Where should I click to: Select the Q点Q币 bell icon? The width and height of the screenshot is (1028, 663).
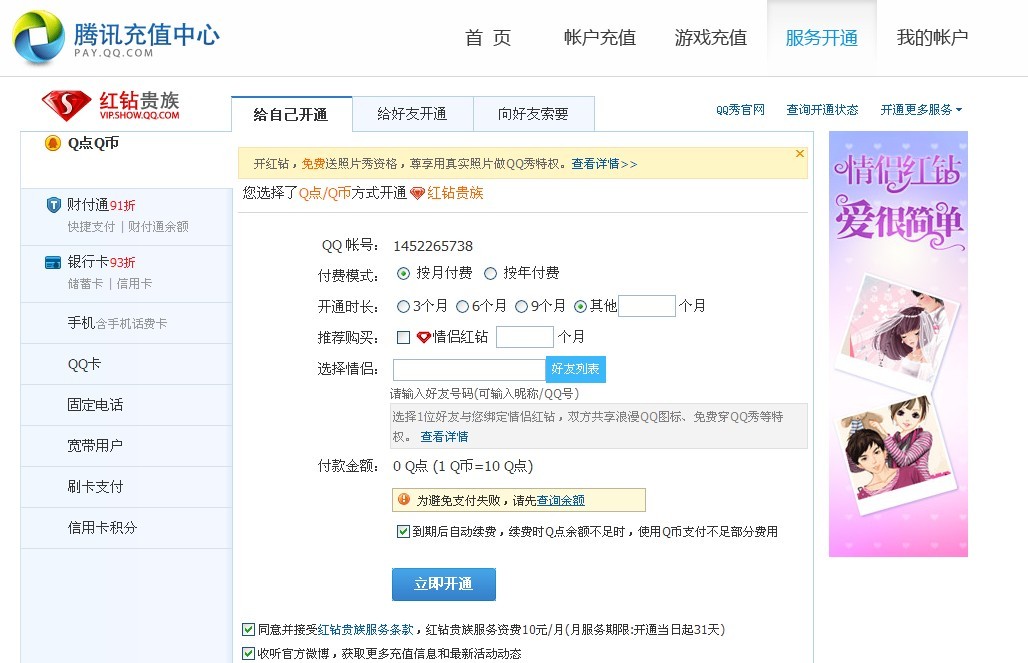(x=53, y=143)
